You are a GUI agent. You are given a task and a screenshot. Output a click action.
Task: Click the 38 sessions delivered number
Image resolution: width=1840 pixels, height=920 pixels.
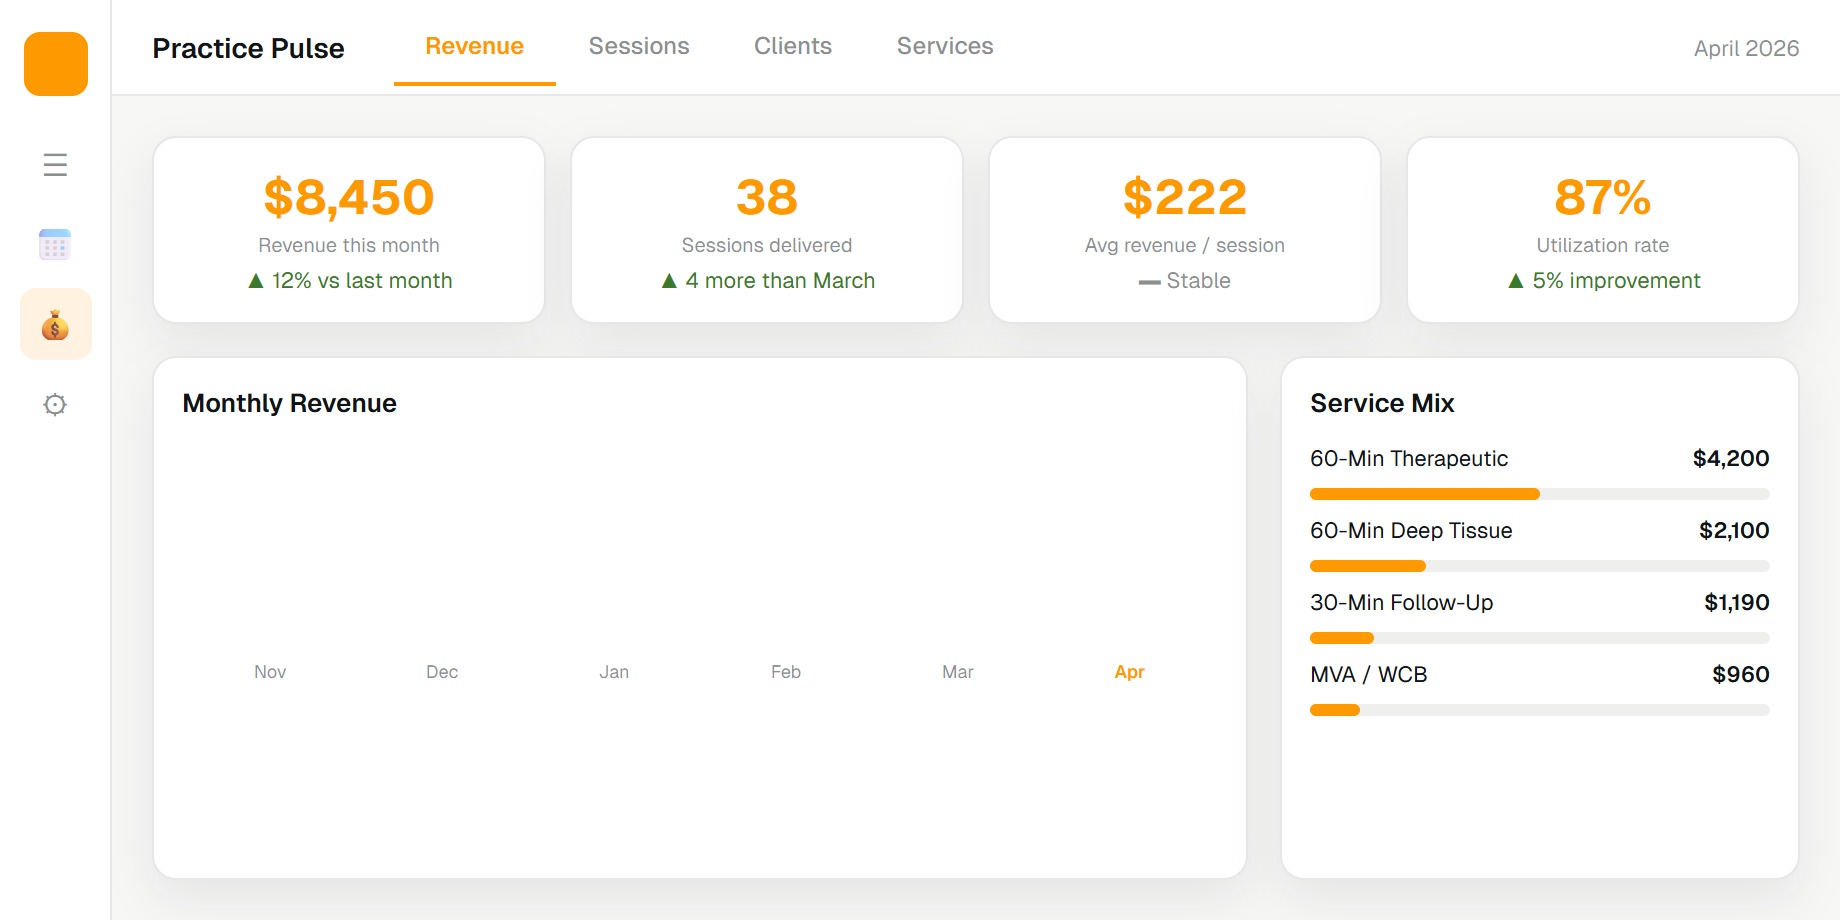(x=767, y=197)
